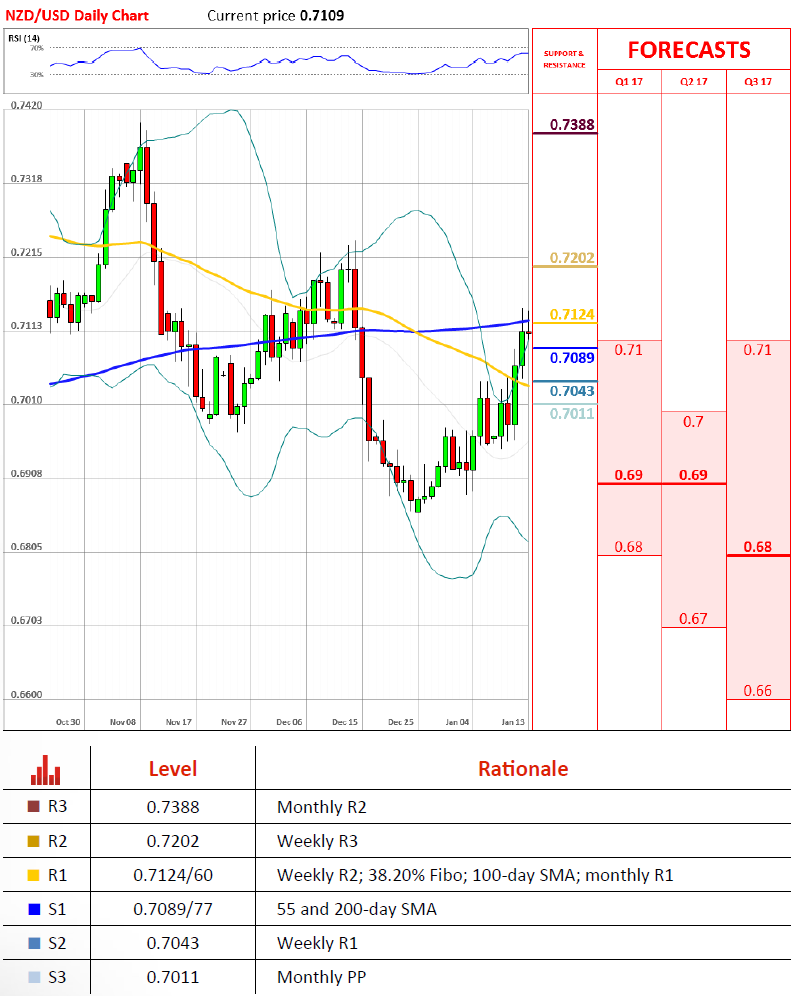Click the Level column header in table

pyautogui.click(x=173, y=769)
